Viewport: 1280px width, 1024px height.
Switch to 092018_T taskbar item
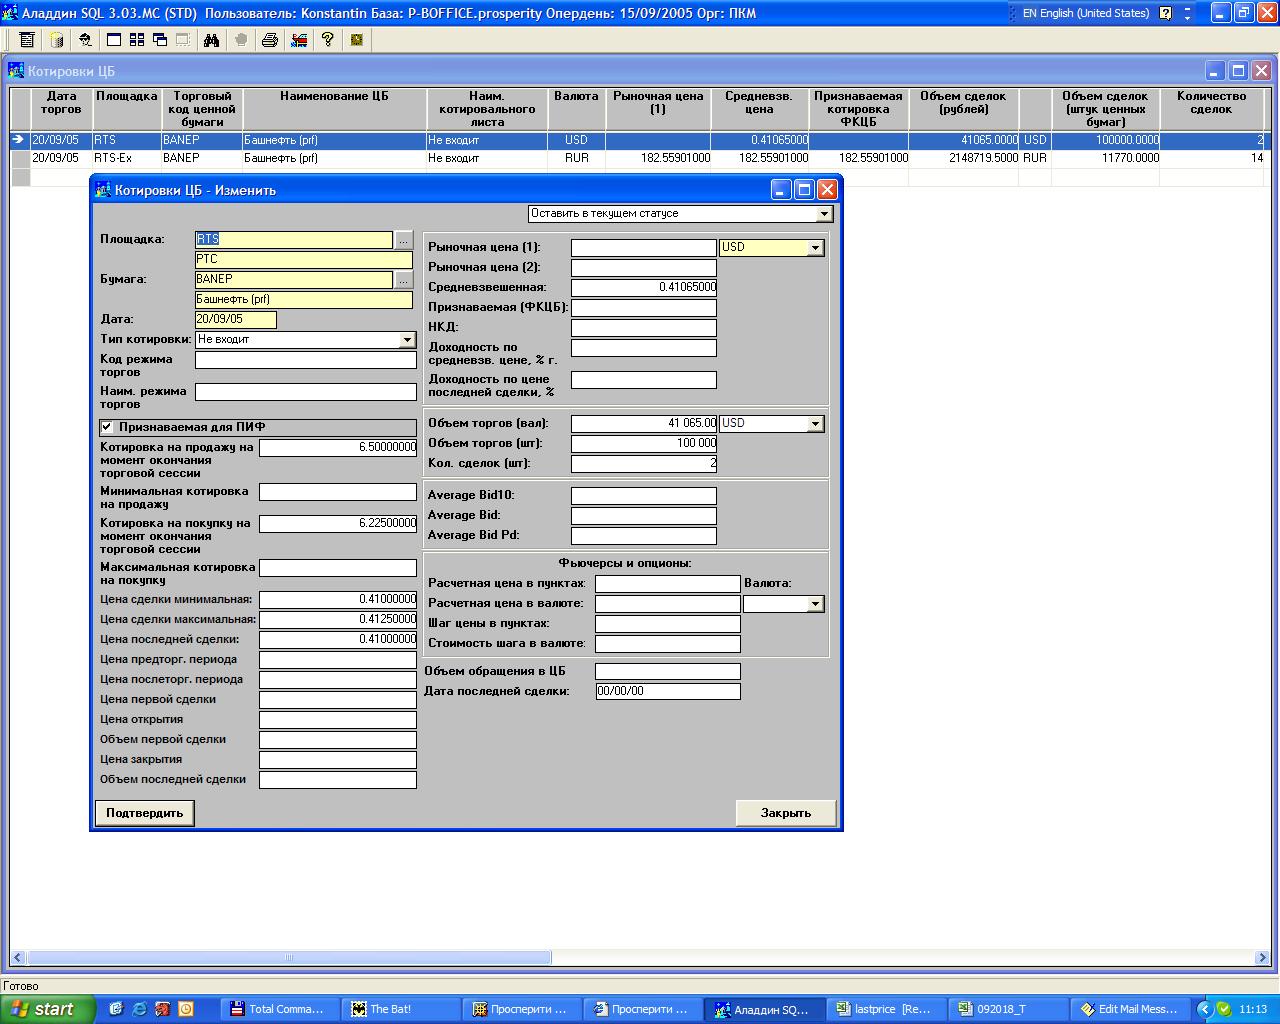tap(1008, 1009)
